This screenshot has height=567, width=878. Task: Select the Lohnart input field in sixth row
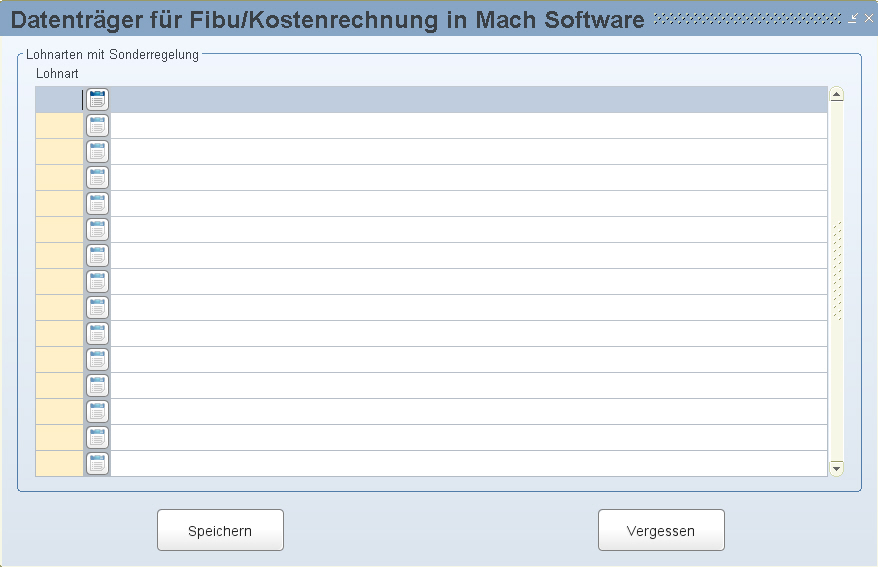[x=59, y=230]
